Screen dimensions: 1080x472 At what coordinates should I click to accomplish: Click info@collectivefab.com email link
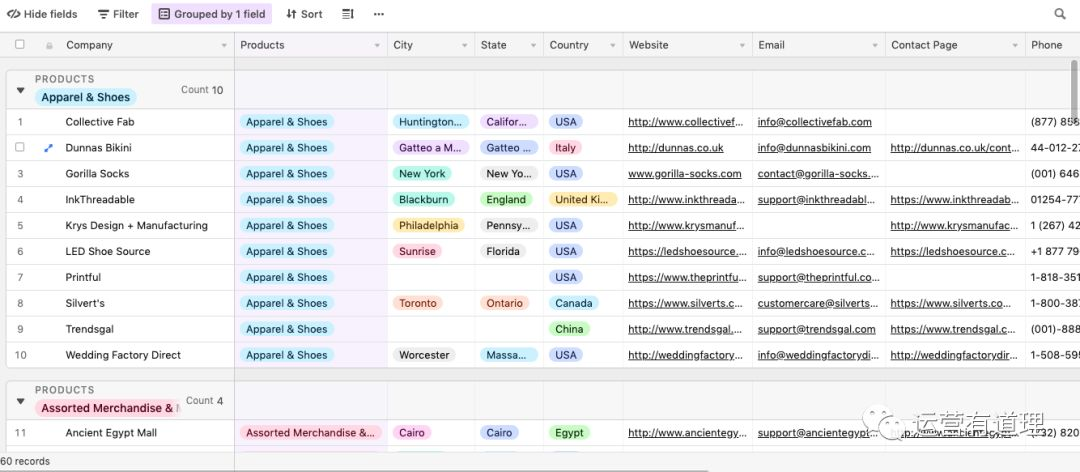(815, 122)
